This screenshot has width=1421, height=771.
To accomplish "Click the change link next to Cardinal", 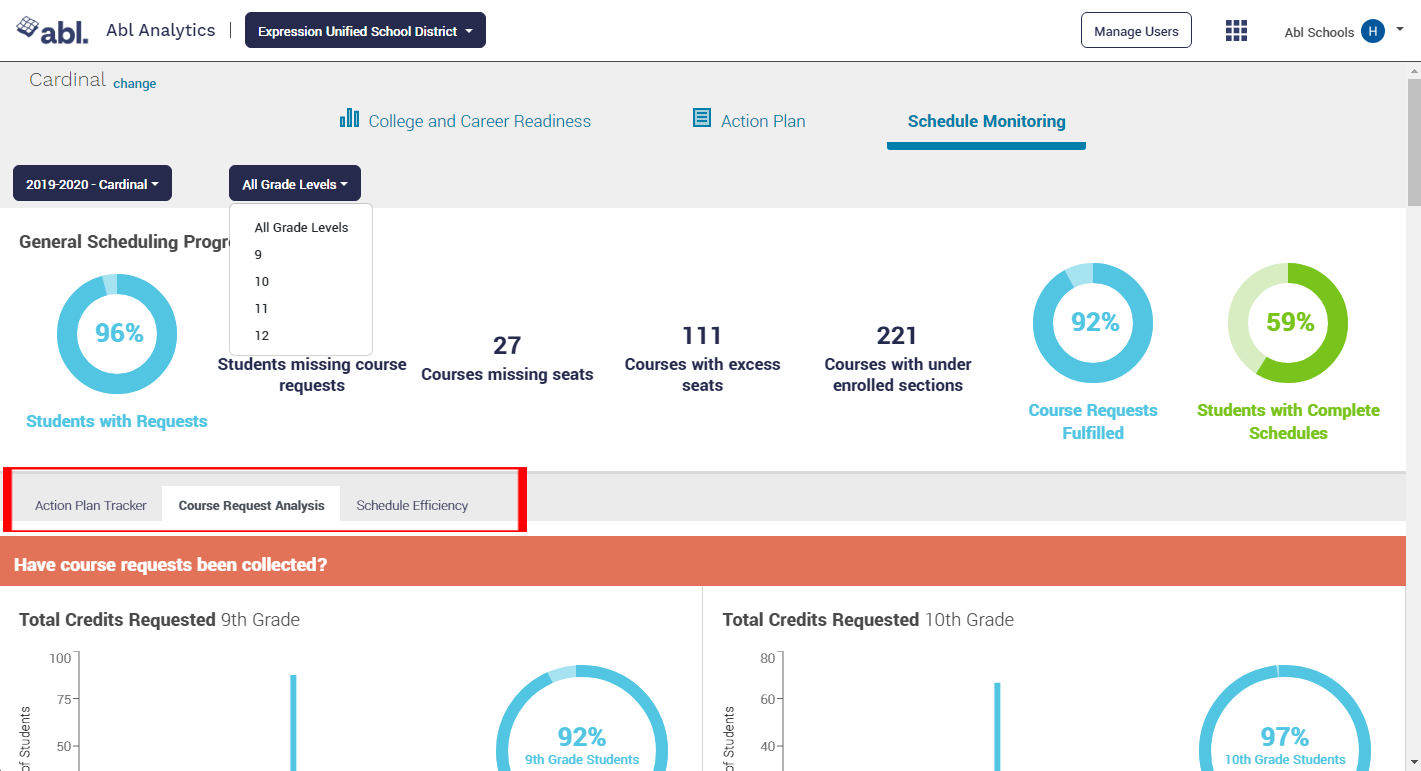I will (134, 84).
